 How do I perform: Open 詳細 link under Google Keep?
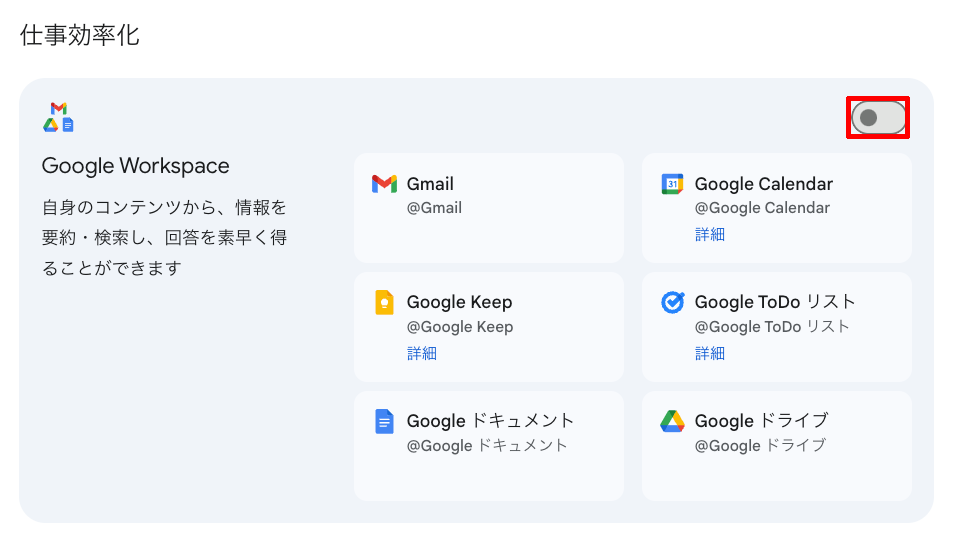422,353
